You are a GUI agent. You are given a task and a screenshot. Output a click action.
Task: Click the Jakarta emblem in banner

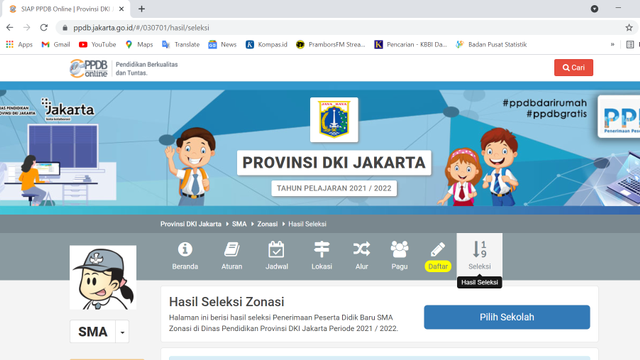coord(334,120)
